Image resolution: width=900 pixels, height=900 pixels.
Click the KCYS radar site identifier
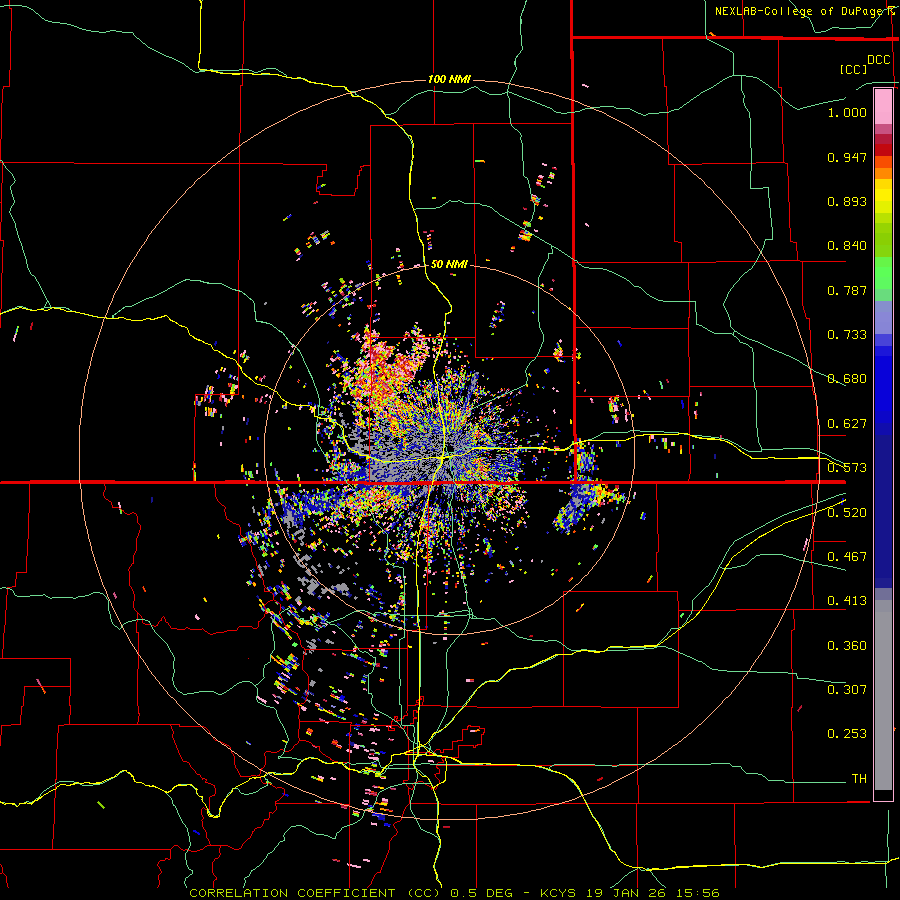559,893
